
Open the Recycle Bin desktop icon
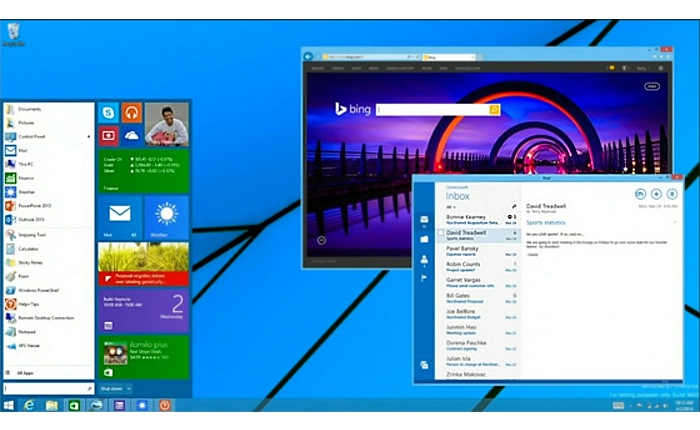coord(13,34)
